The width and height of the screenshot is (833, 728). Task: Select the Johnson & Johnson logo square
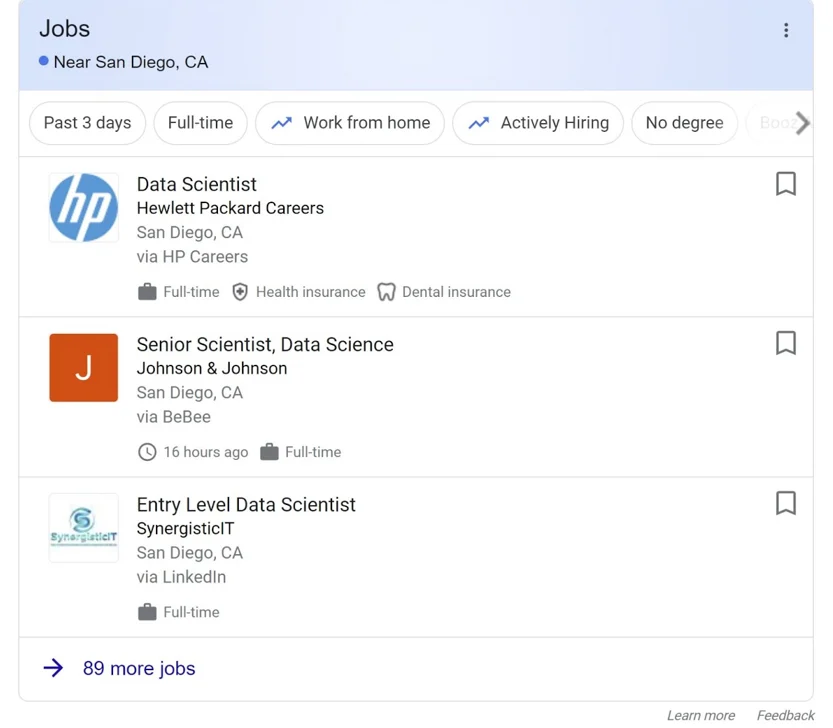click(x=83, y=367)
